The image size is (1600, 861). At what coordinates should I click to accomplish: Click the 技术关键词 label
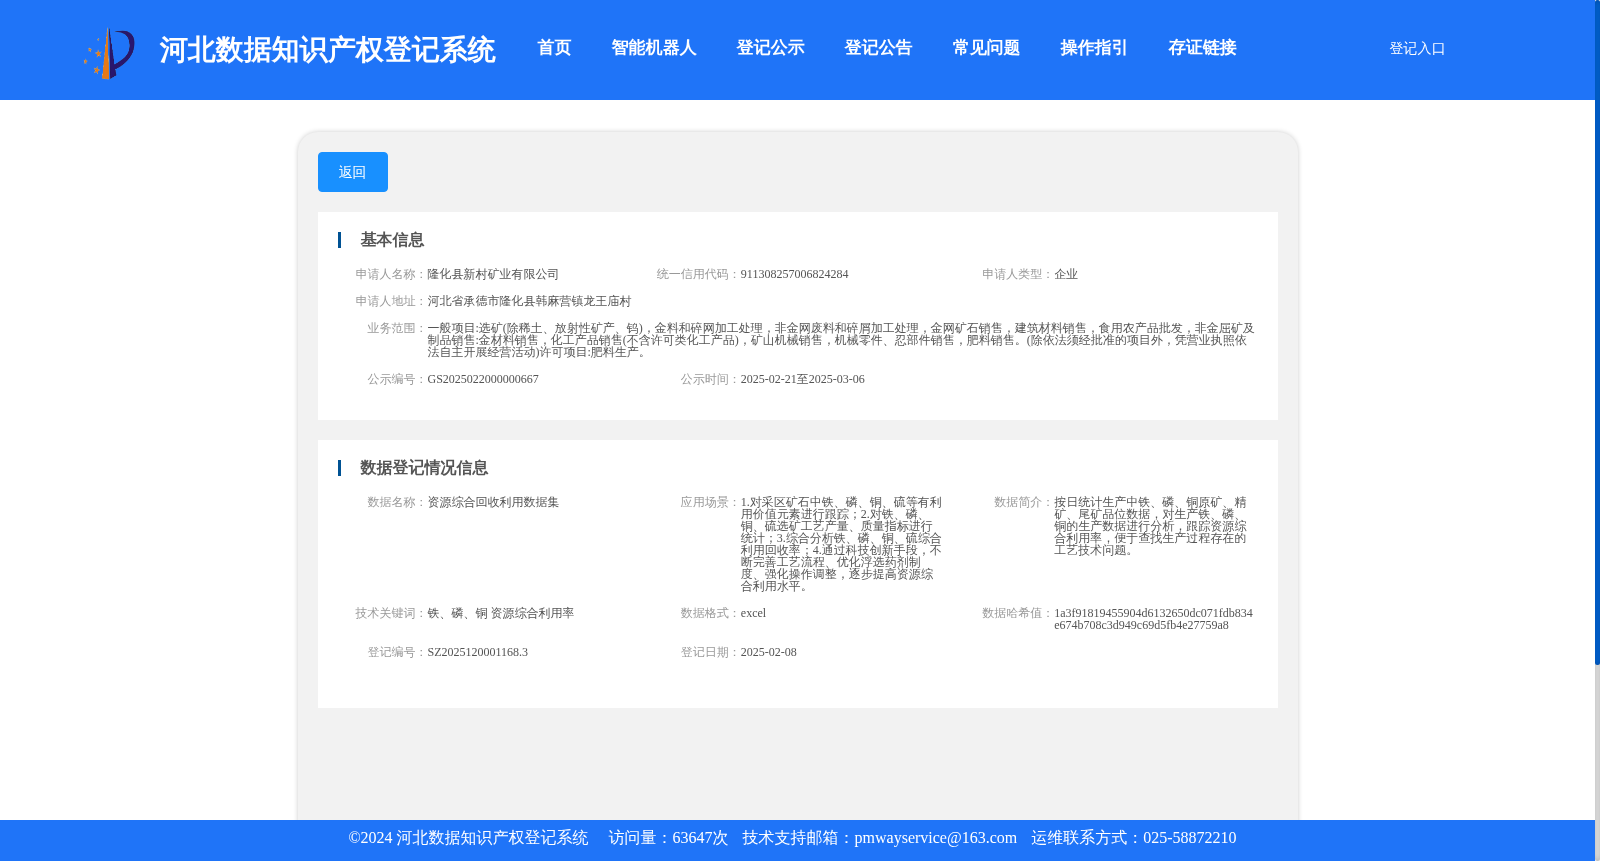391,613
